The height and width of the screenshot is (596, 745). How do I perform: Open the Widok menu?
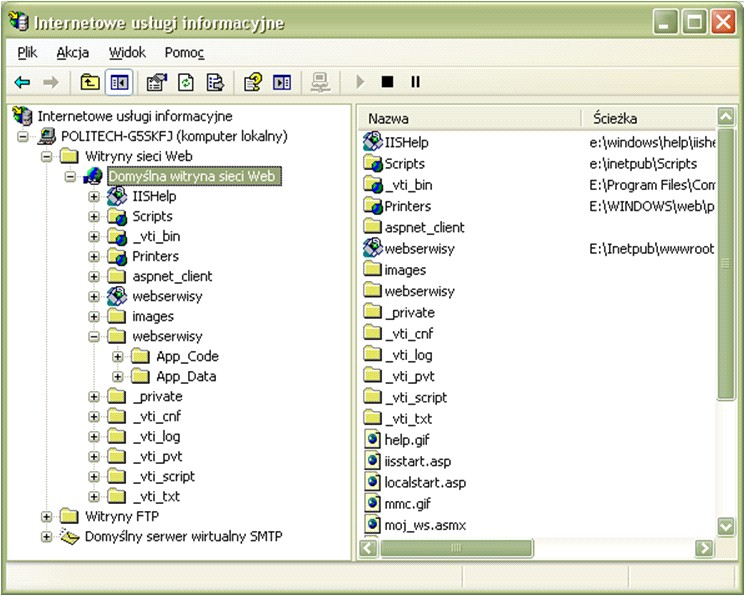(127, 52)
